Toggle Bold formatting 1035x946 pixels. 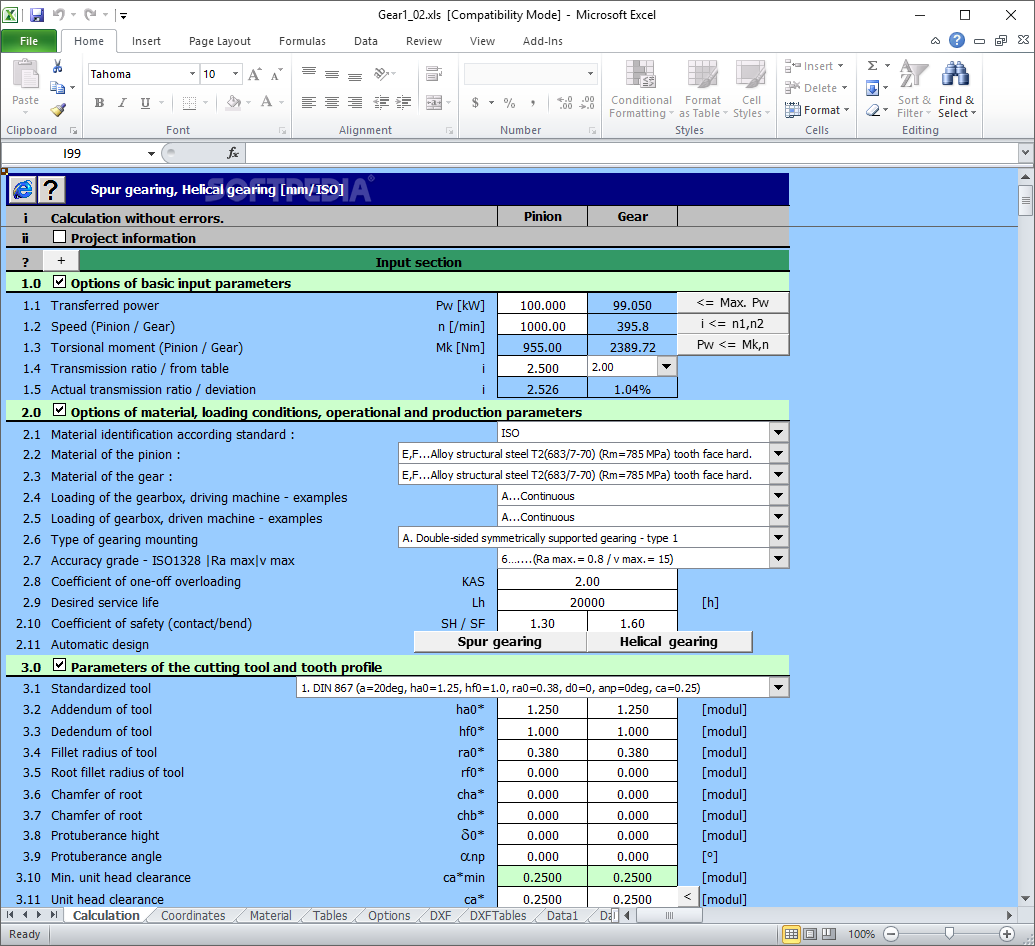pyautogui.click(x=99, y=102)
